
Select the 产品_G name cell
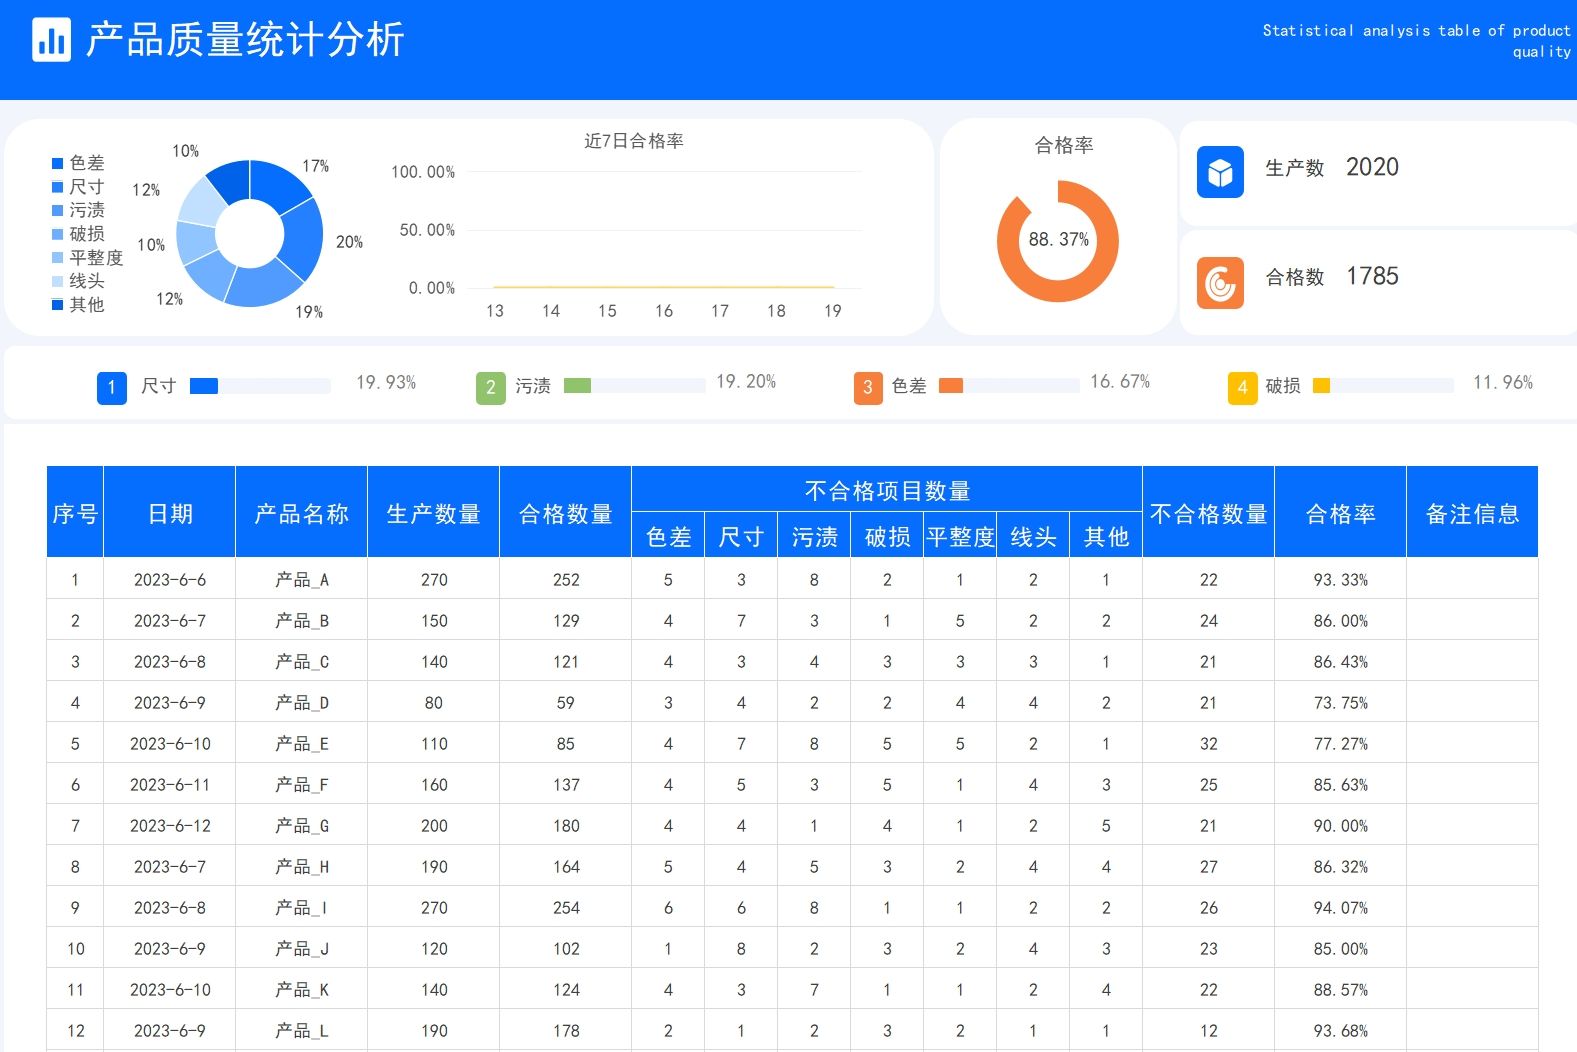click(x=302, y=825)
